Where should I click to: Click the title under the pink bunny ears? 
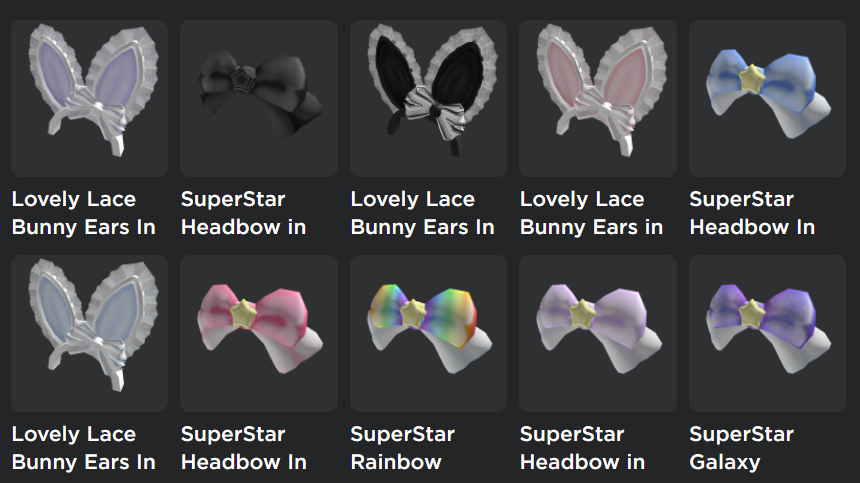592,213
